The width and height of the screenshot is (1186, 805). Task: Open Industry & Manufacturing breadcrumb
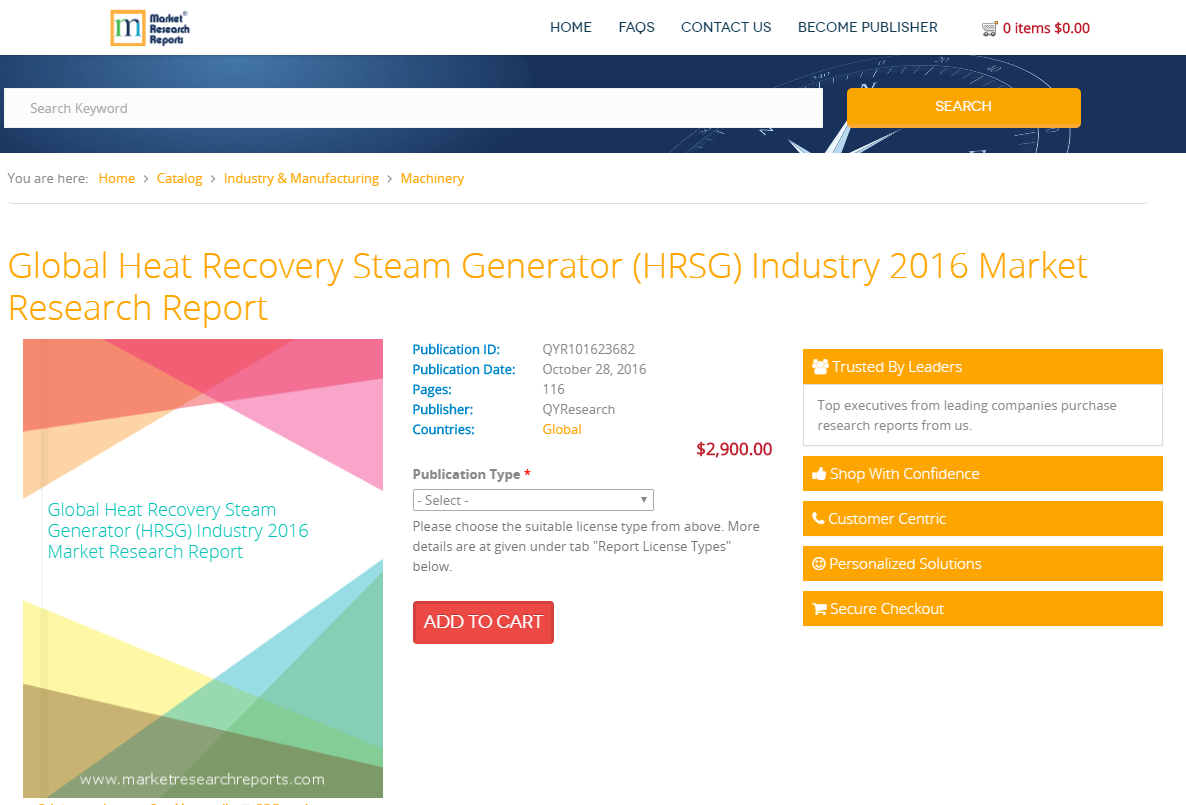pos(301,179)
